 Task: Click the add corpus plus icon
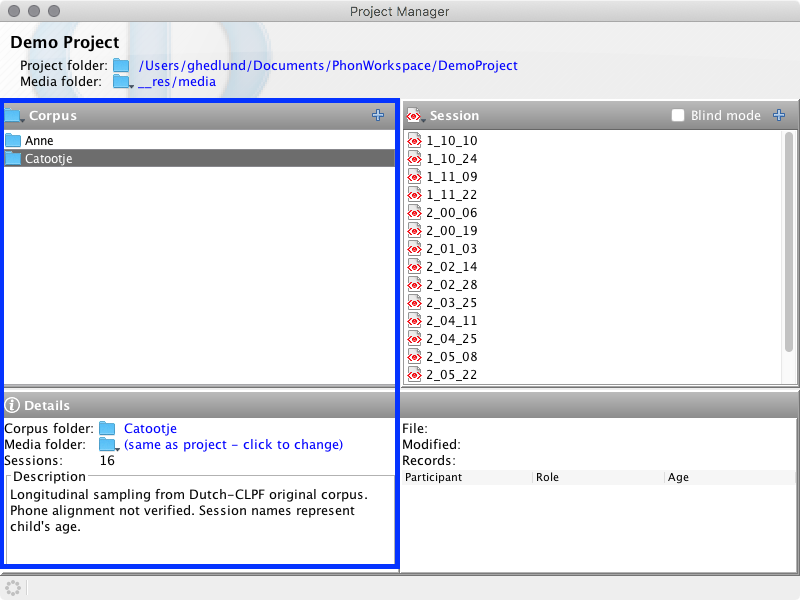(x=377, y=116)
